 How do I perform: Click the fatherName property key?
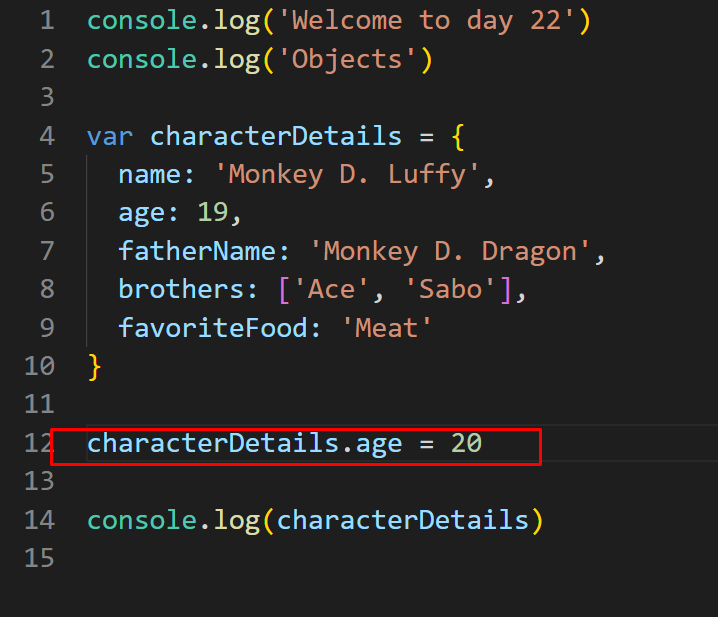point(197,251)
